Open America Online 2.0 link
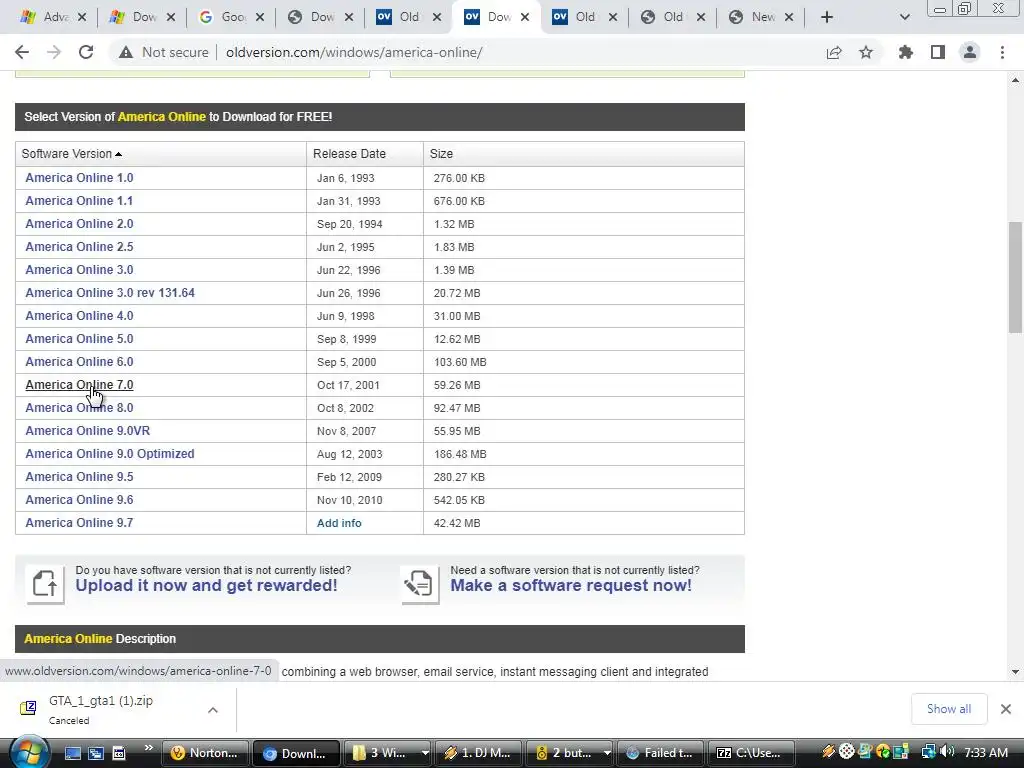1024x768 pixels. (79, 223)
